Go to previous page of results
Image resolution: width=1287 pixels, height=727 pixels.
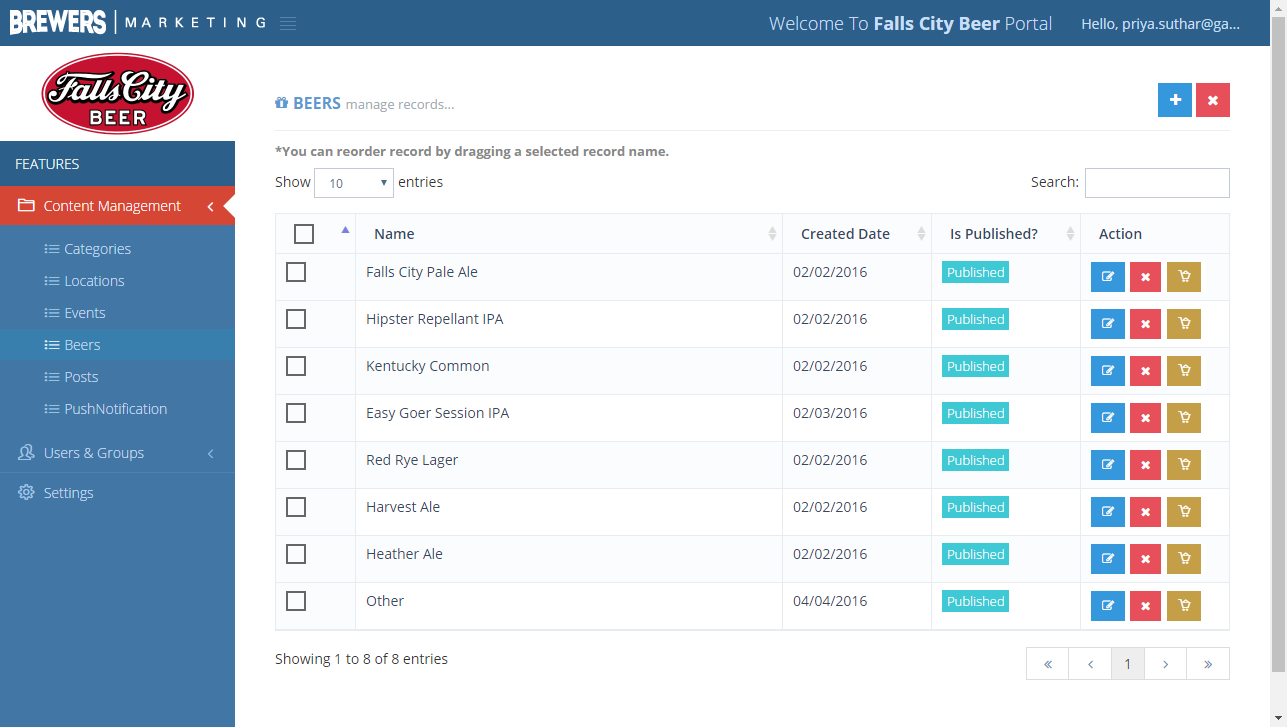click(1090, 664)
